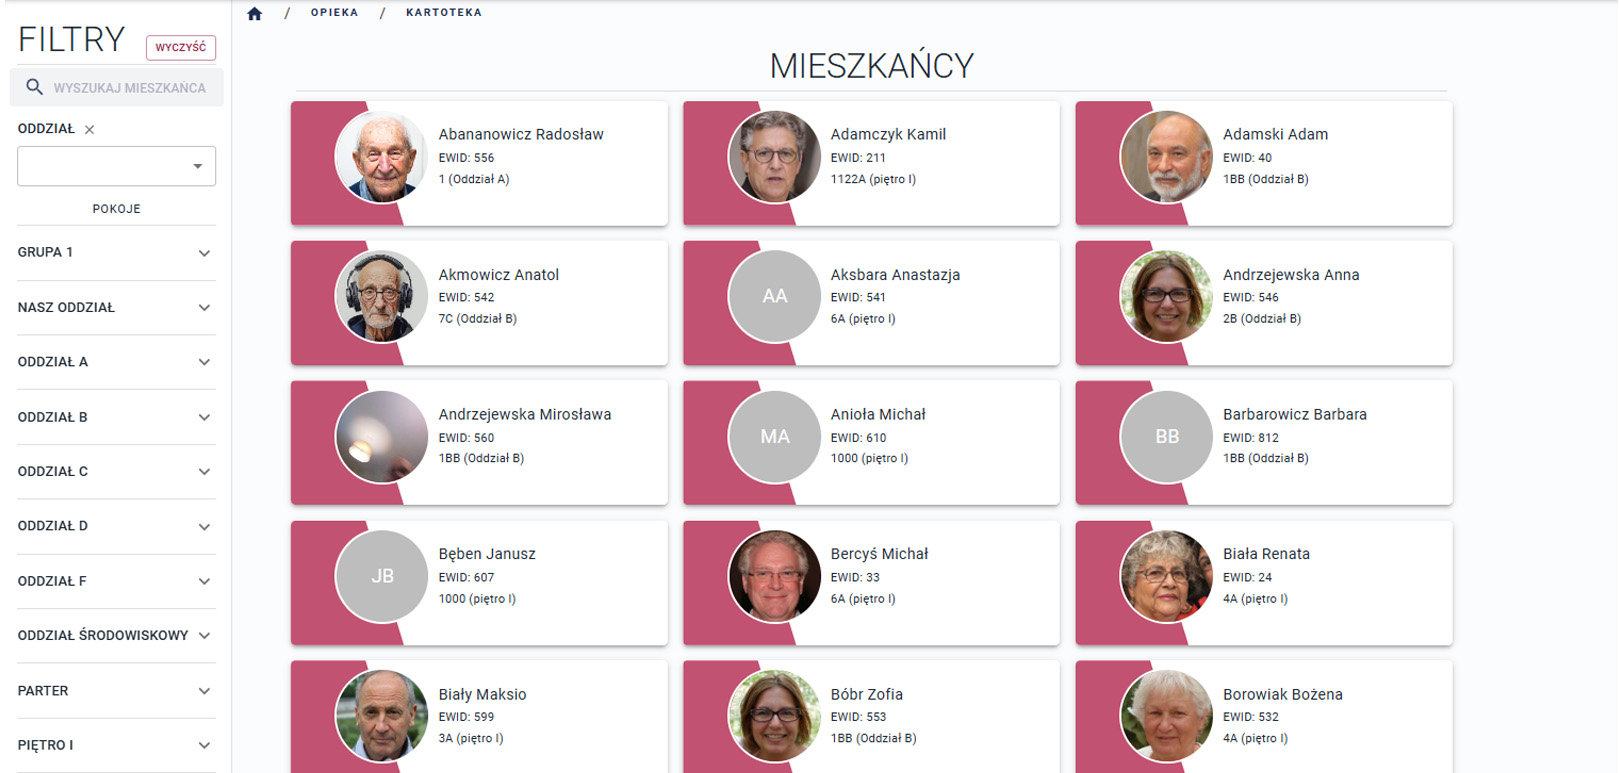Go to Opieka breadcrumb item
The height and width of the screenshot is (773, 1620).
pyautogui.click(x=334, y=13)
